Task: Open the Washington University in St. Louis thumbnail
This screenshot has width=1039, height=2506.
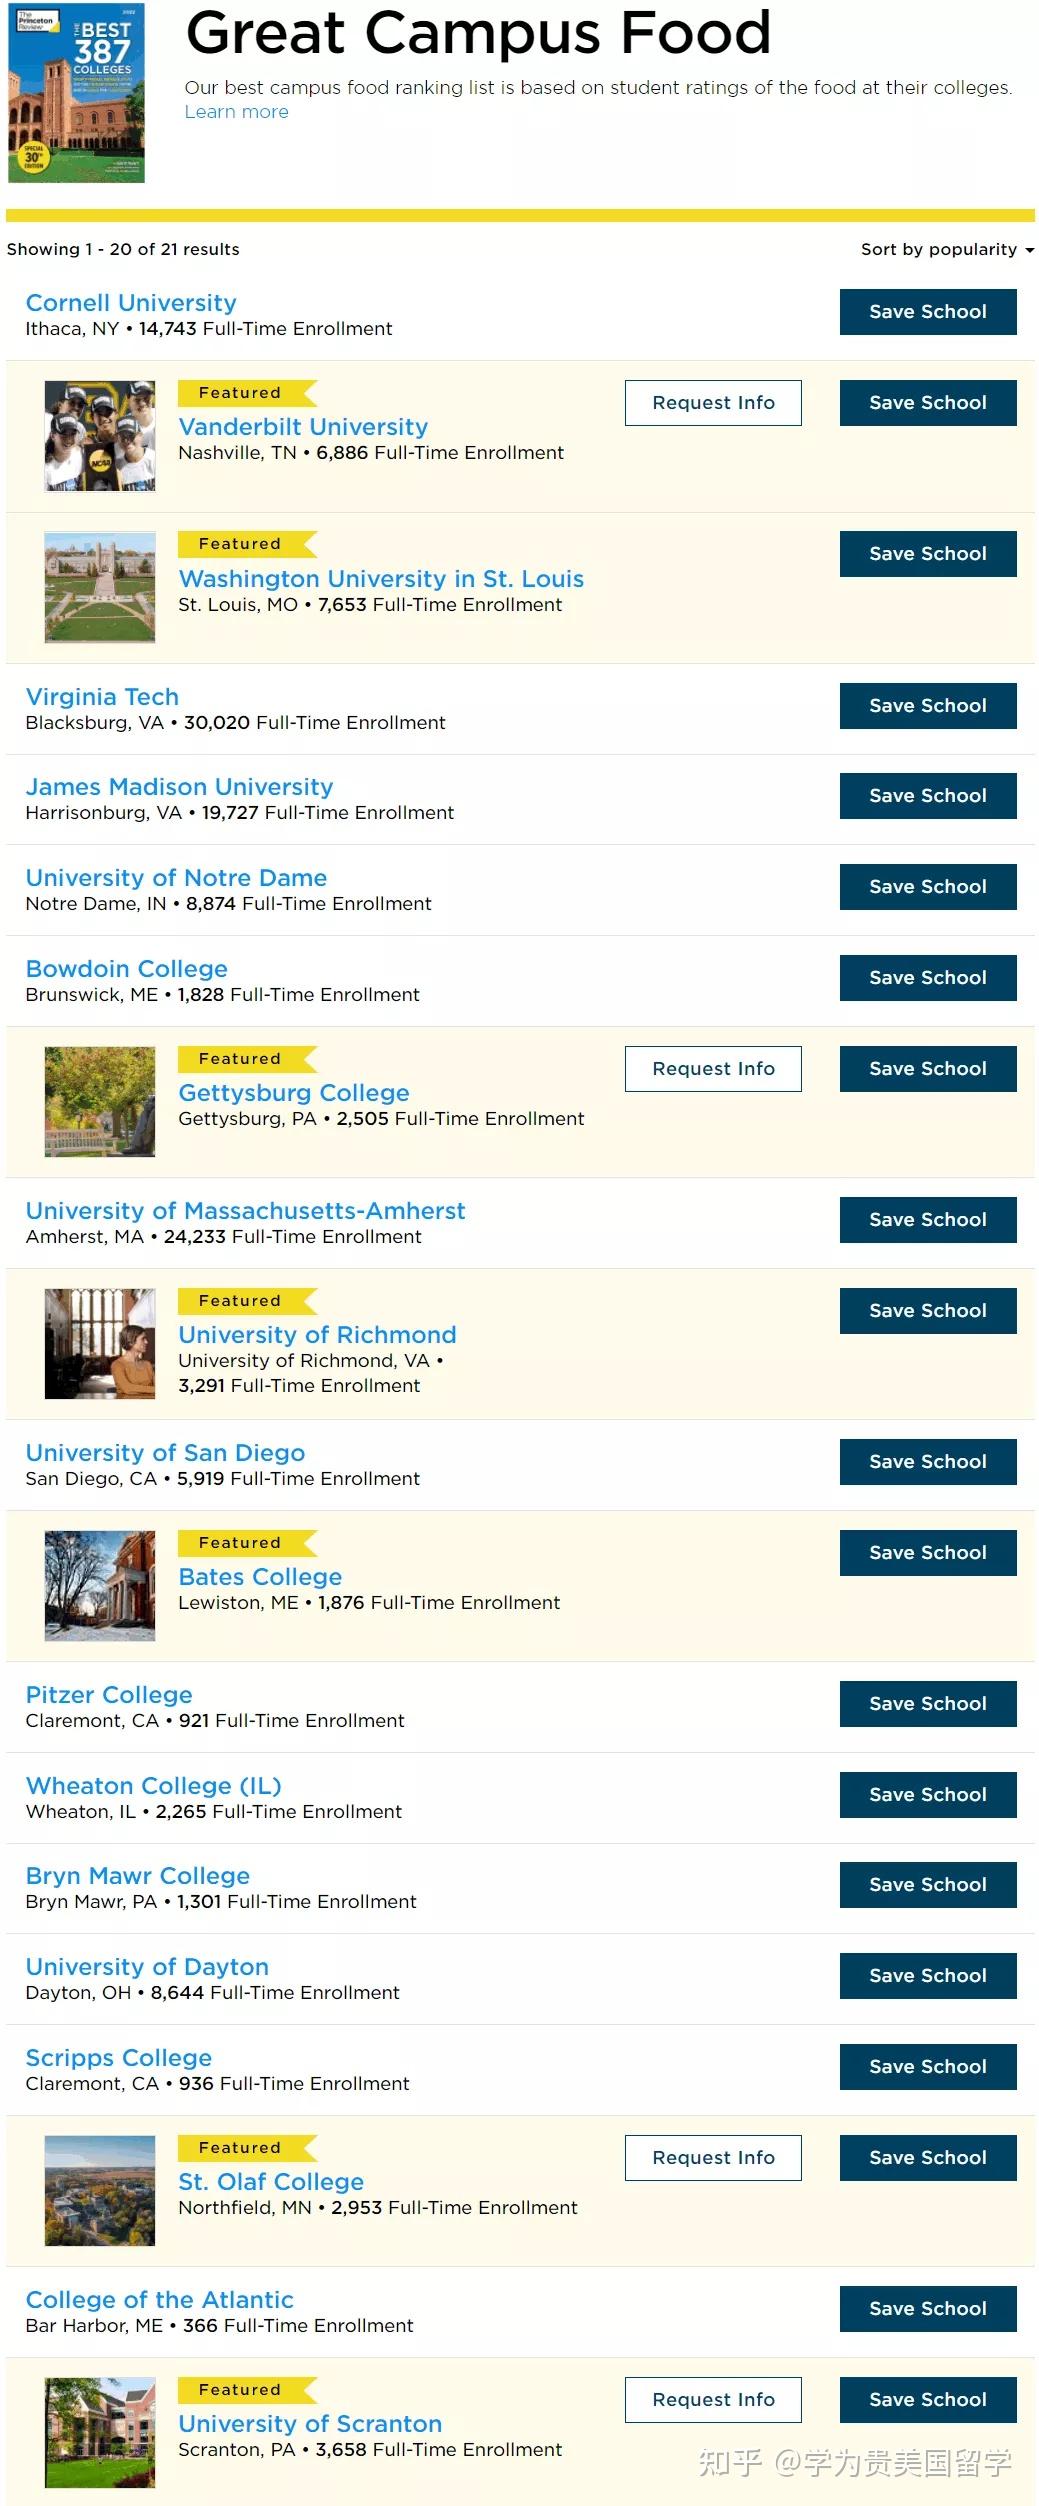Action: click(x=100, y=587)
